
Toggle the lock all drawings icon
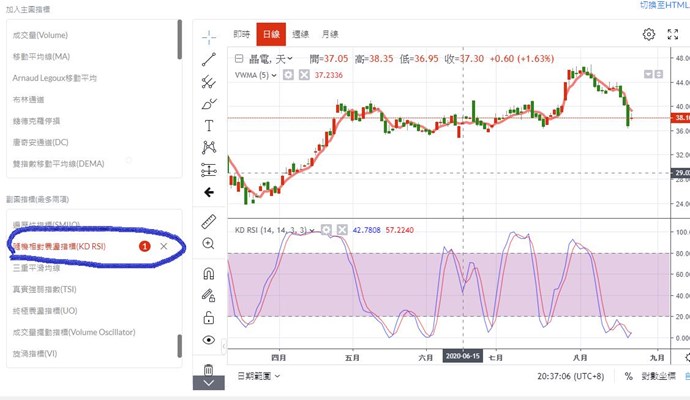(x=209, y=318)
